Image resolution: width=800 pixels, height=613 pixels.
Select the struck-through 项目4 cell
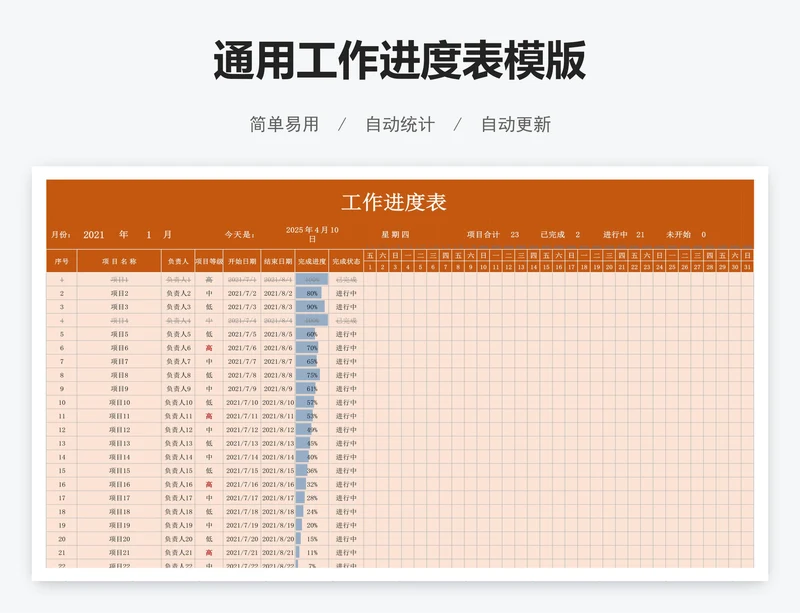(x=119, y=321)
